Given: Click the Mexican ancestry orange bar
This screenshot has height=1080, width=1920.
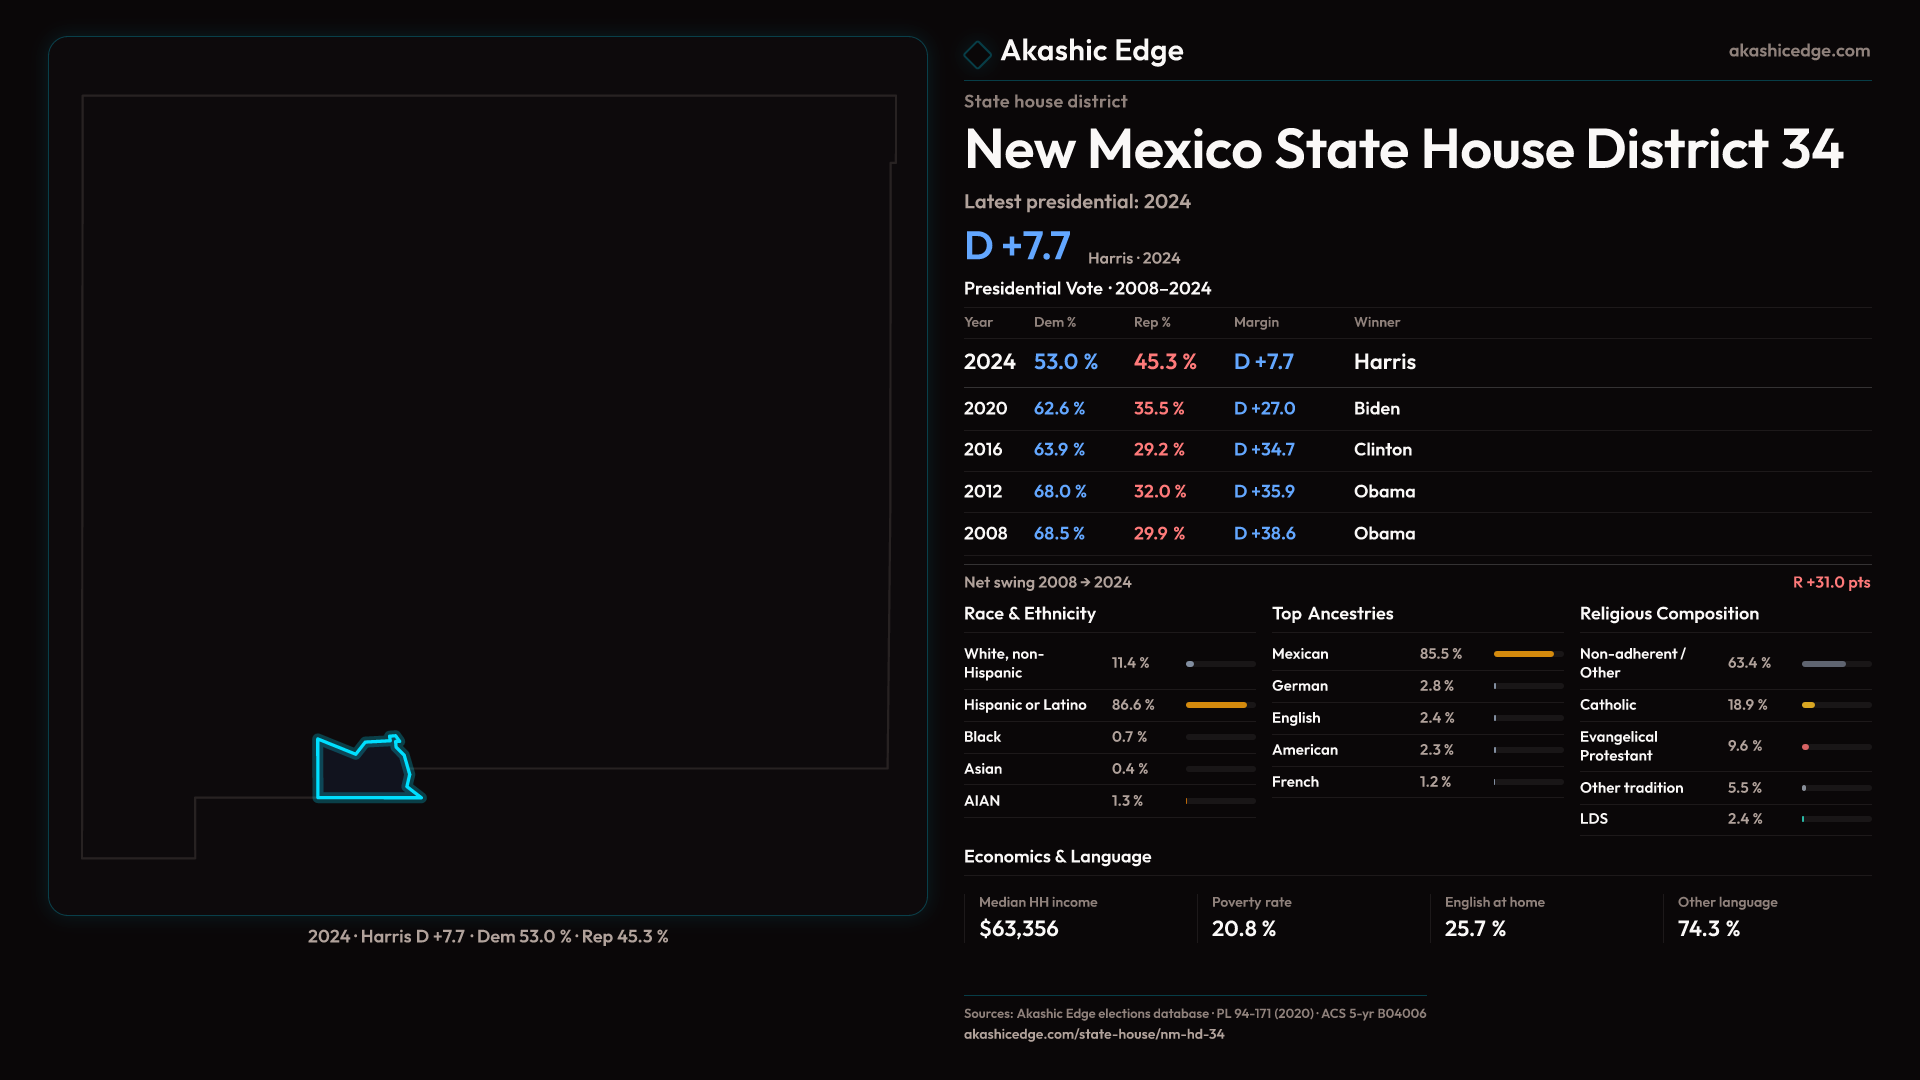Looking at the screenshot, I should pos(1523,654).
